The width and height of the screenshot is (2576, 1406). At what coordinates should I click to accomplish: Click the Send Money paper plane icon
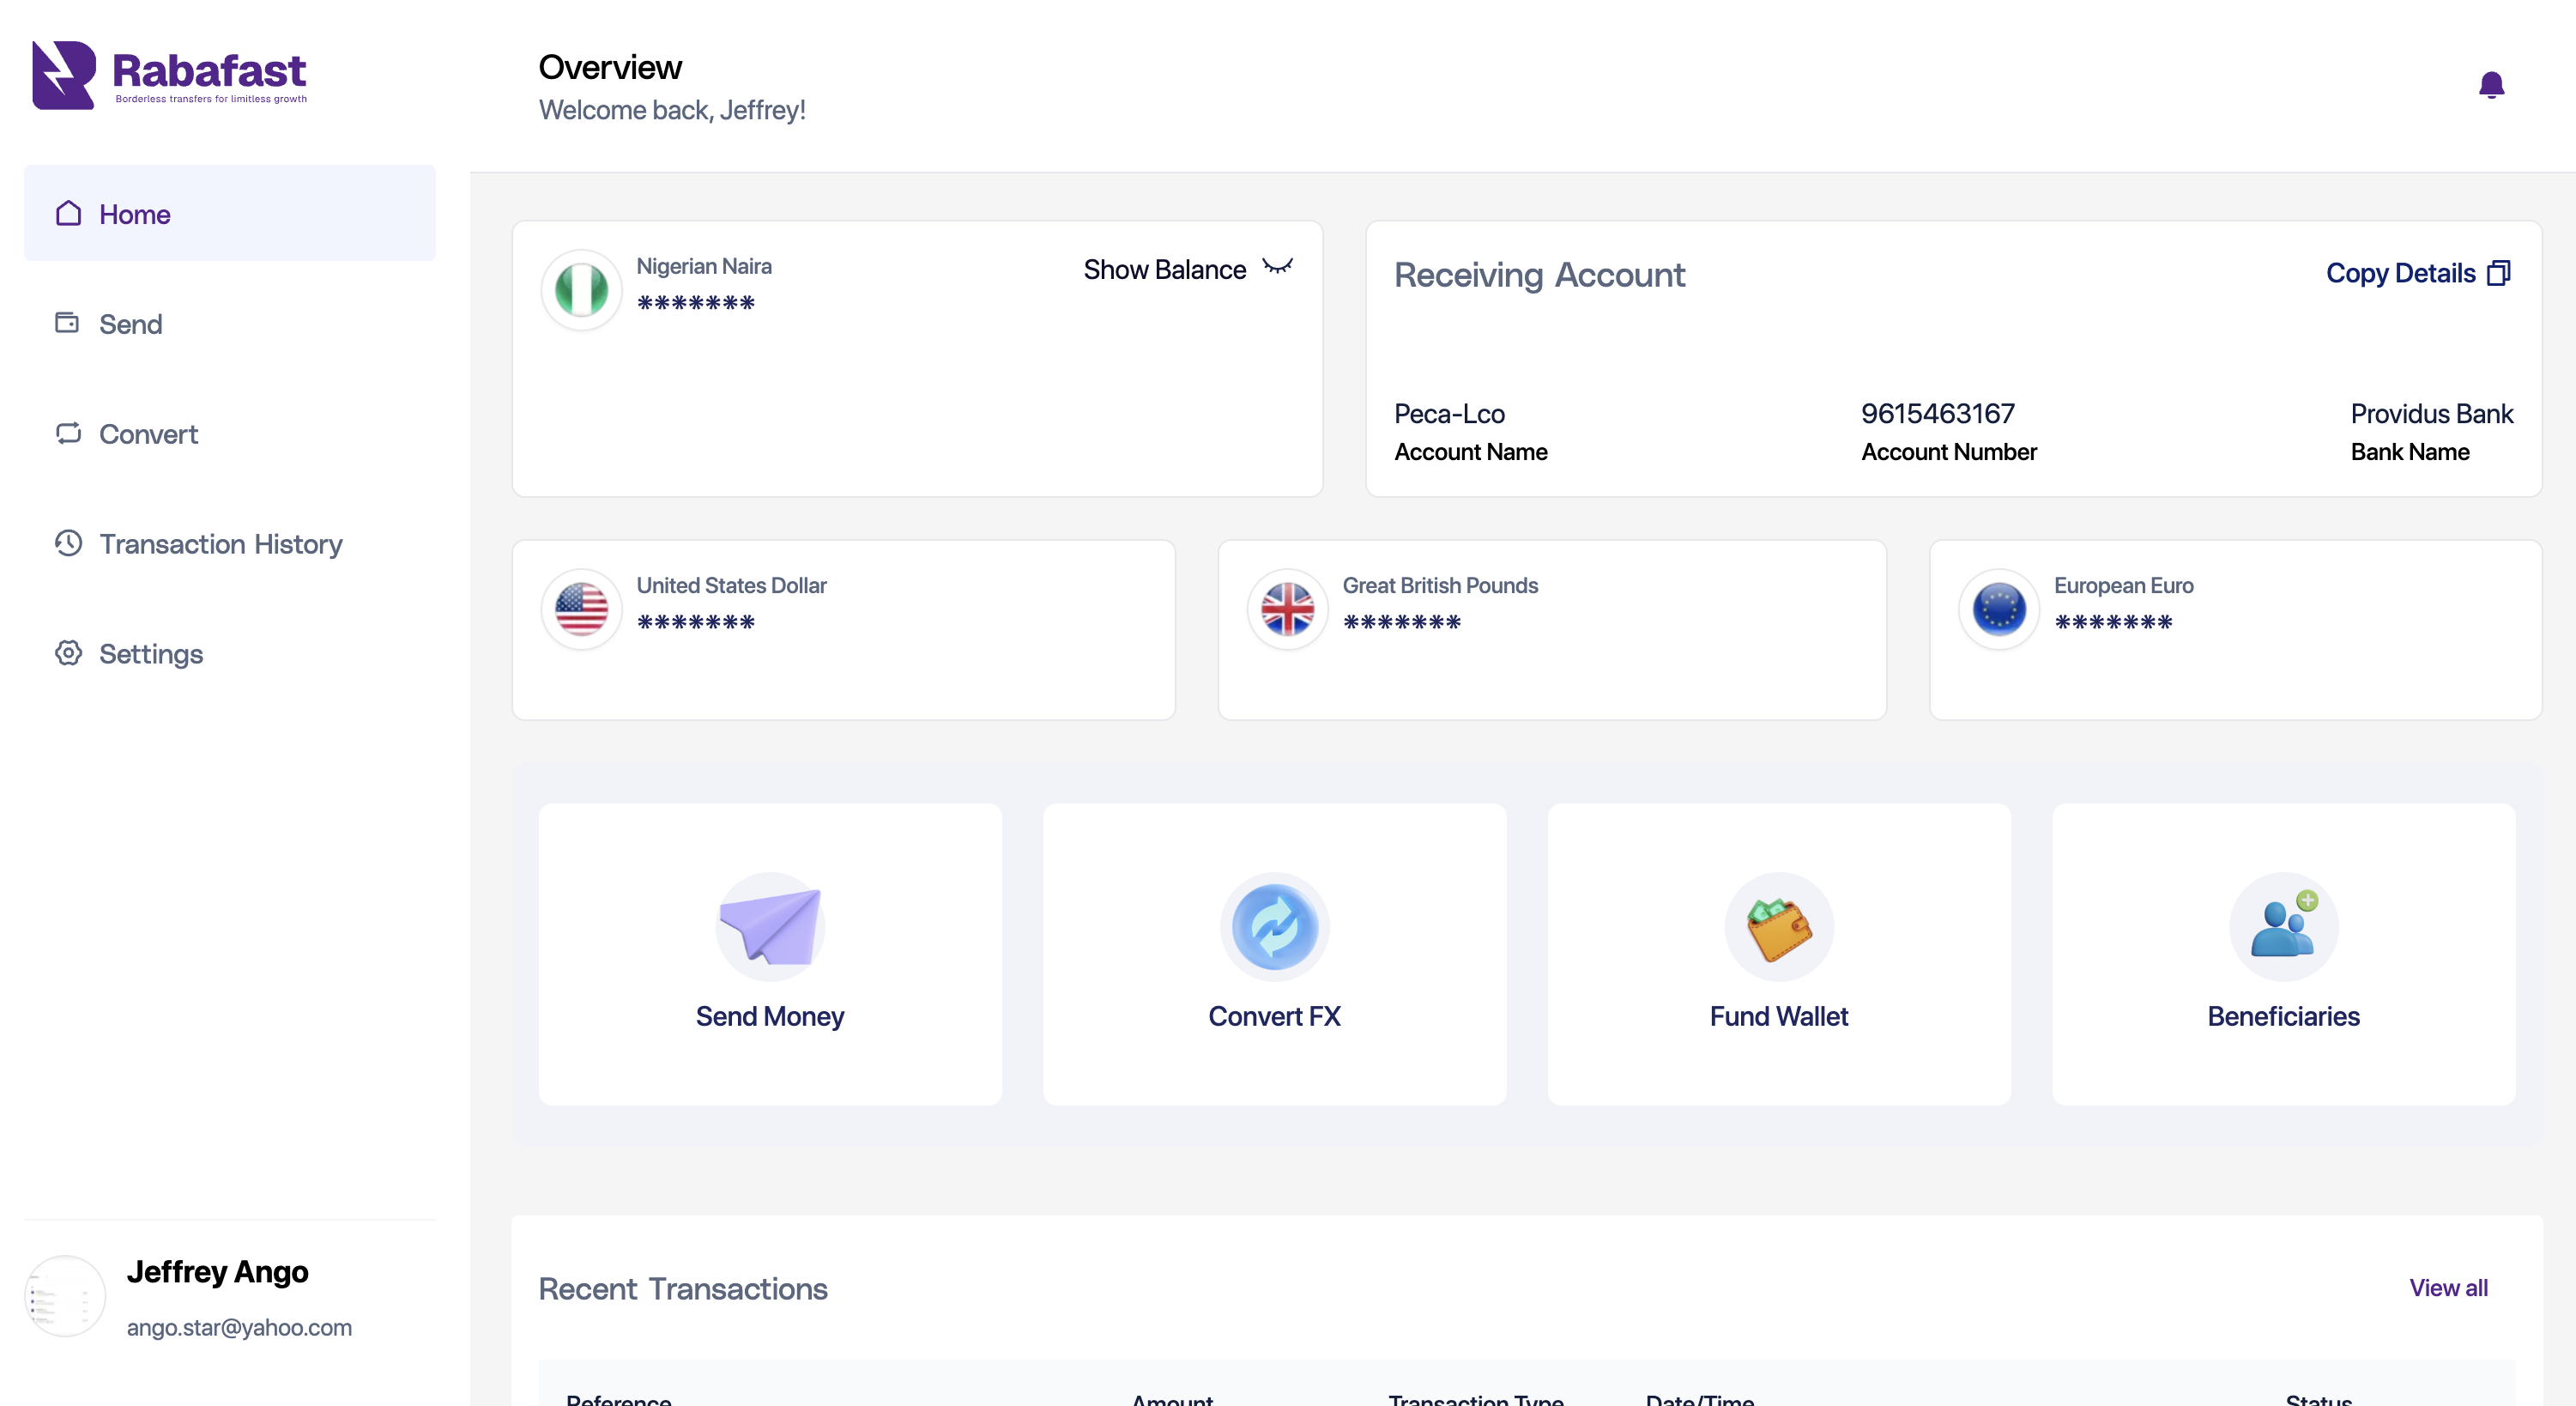click(x=769, y=926)
